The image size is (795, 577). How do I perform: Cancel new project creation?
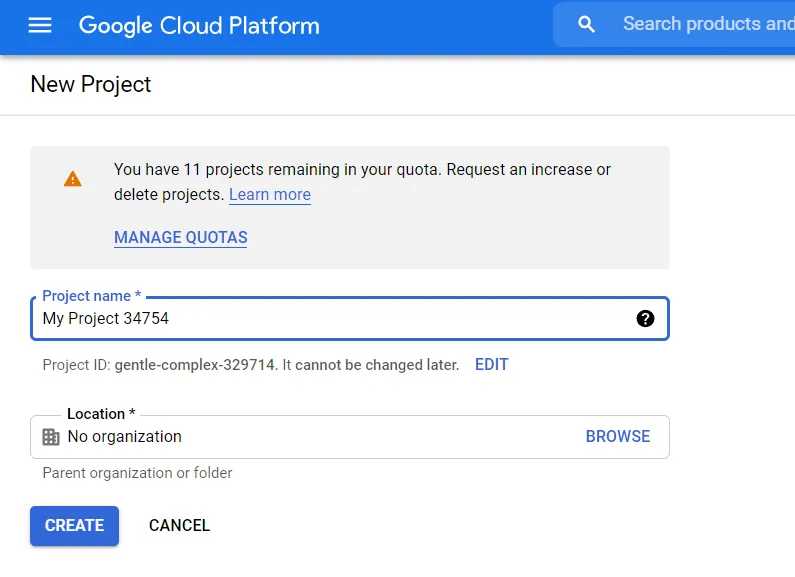179,526
